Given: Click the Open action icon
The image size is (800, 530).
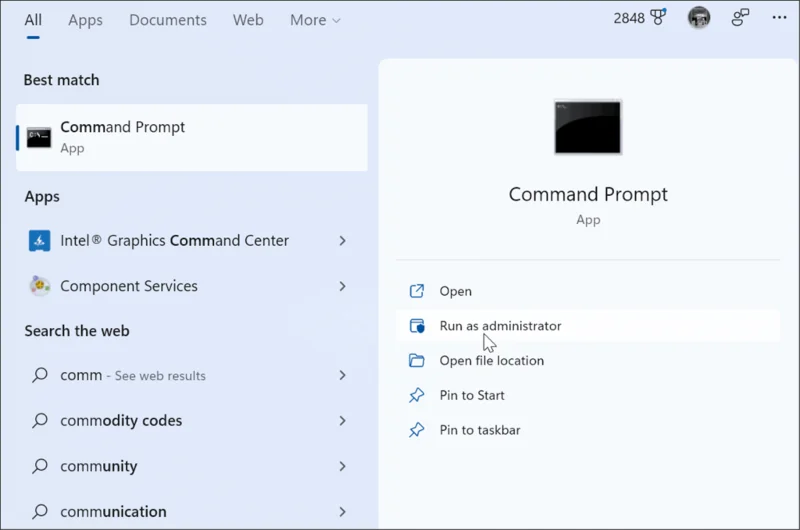Looking at the screenshot, I should pyautogui.click(x=416, y=291).
